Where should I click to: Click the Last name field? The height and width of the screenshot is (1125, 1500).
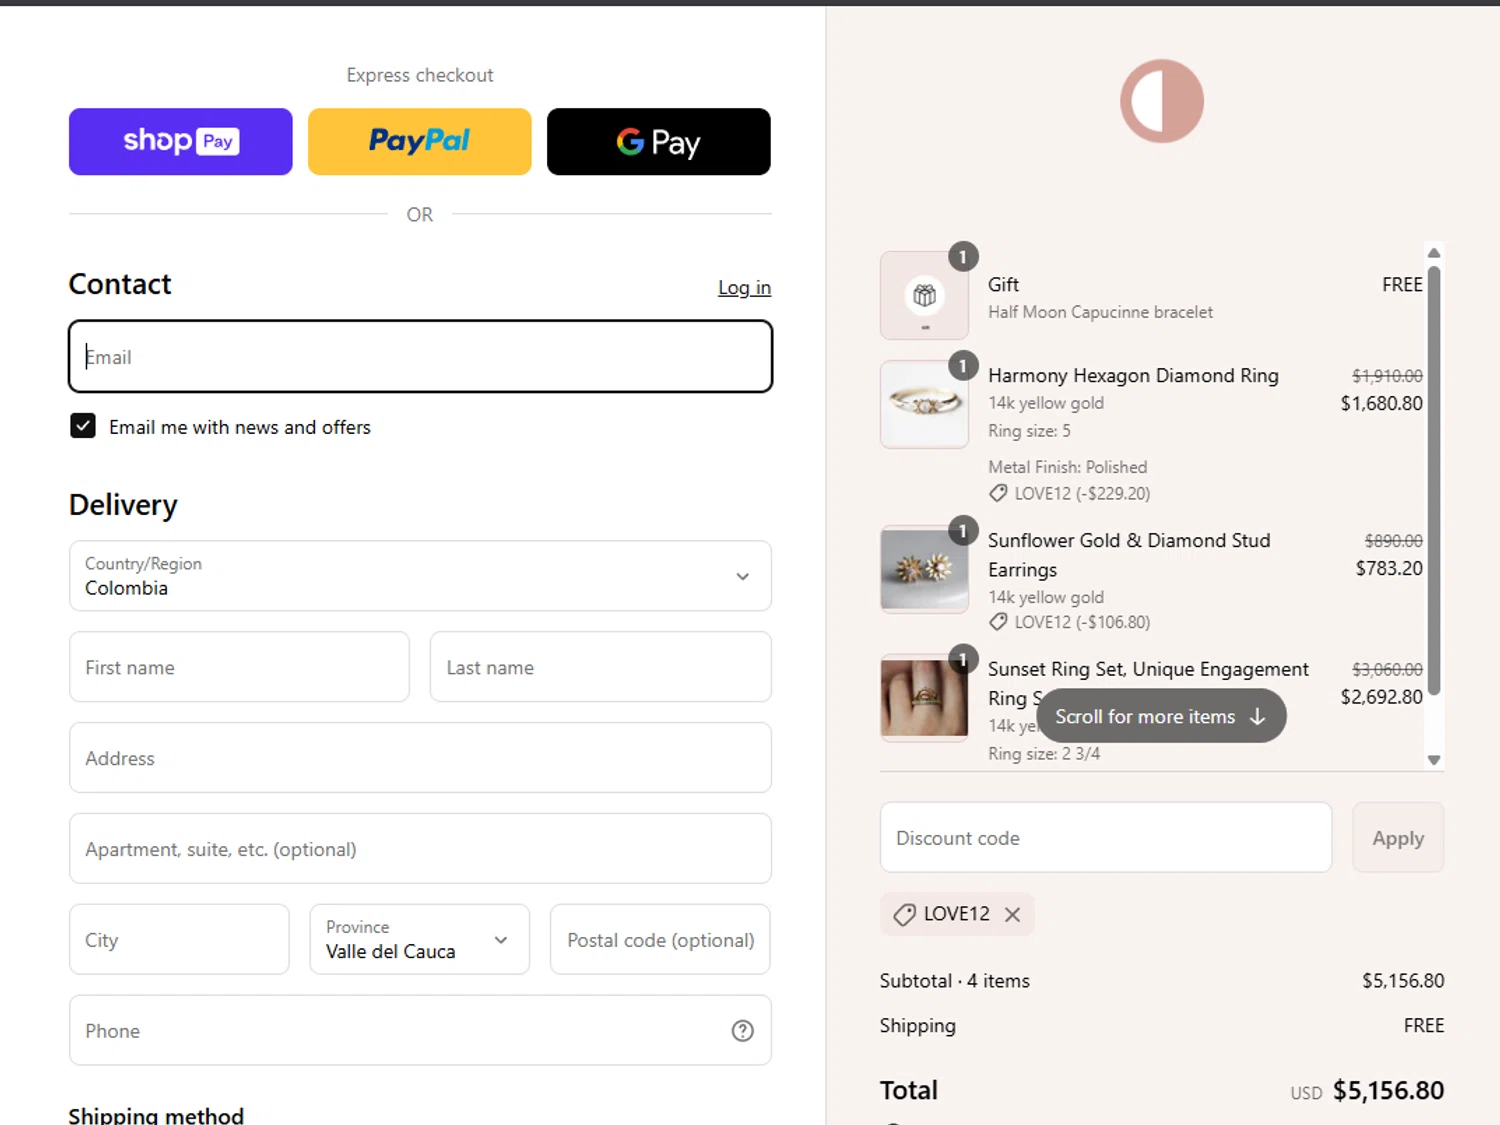click(x=600, y=667)
